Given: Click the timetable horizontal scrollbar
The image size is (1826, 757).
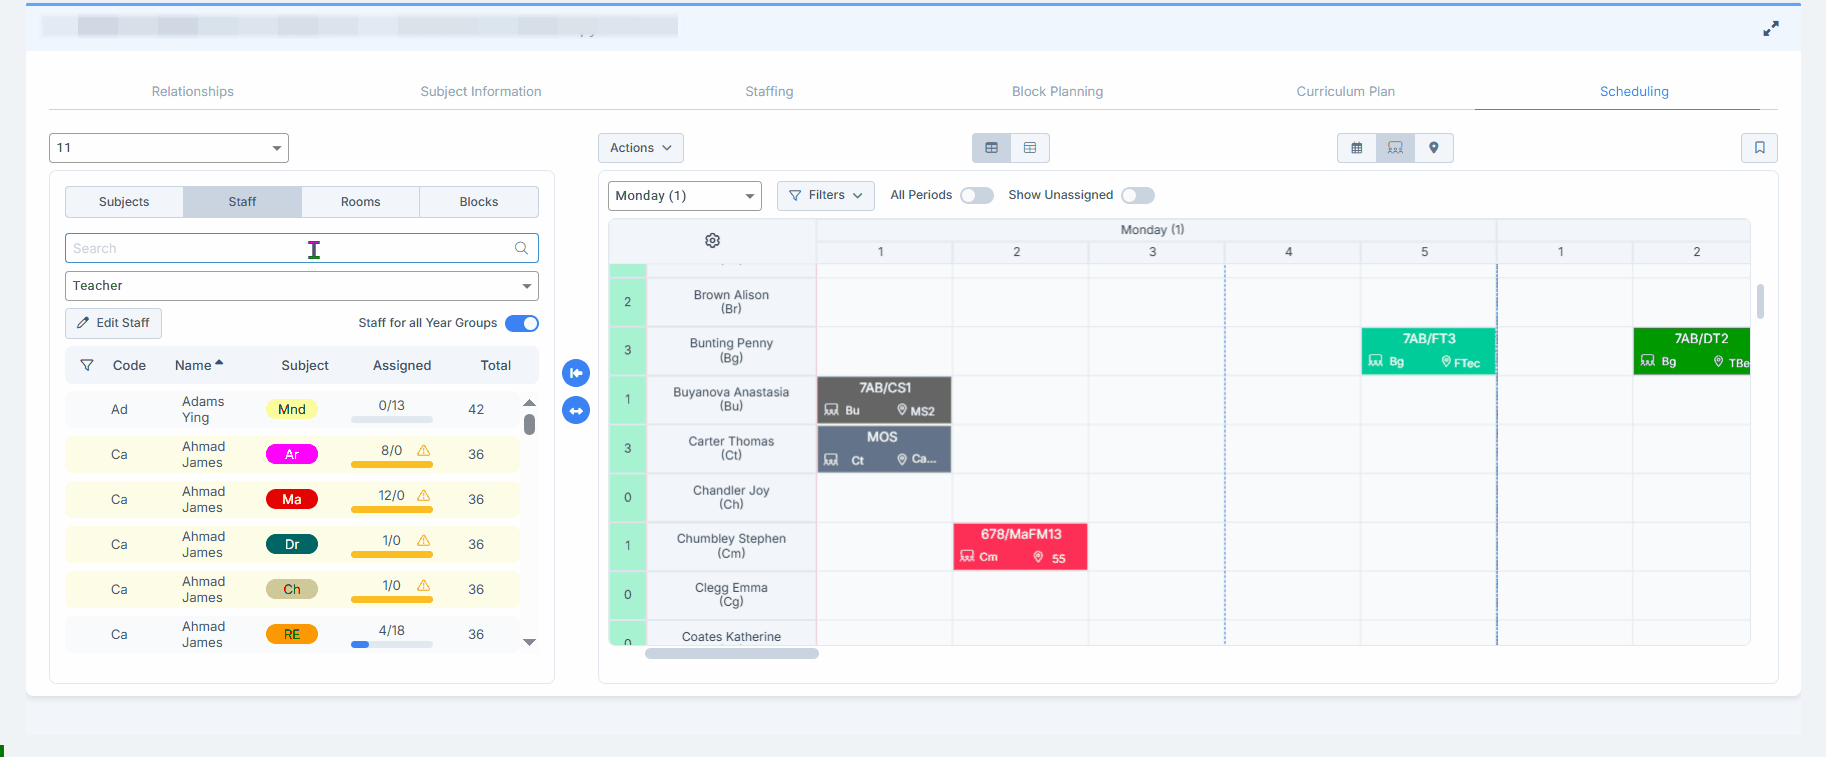Looking at the screenshot, I should [x=731, y=654].
